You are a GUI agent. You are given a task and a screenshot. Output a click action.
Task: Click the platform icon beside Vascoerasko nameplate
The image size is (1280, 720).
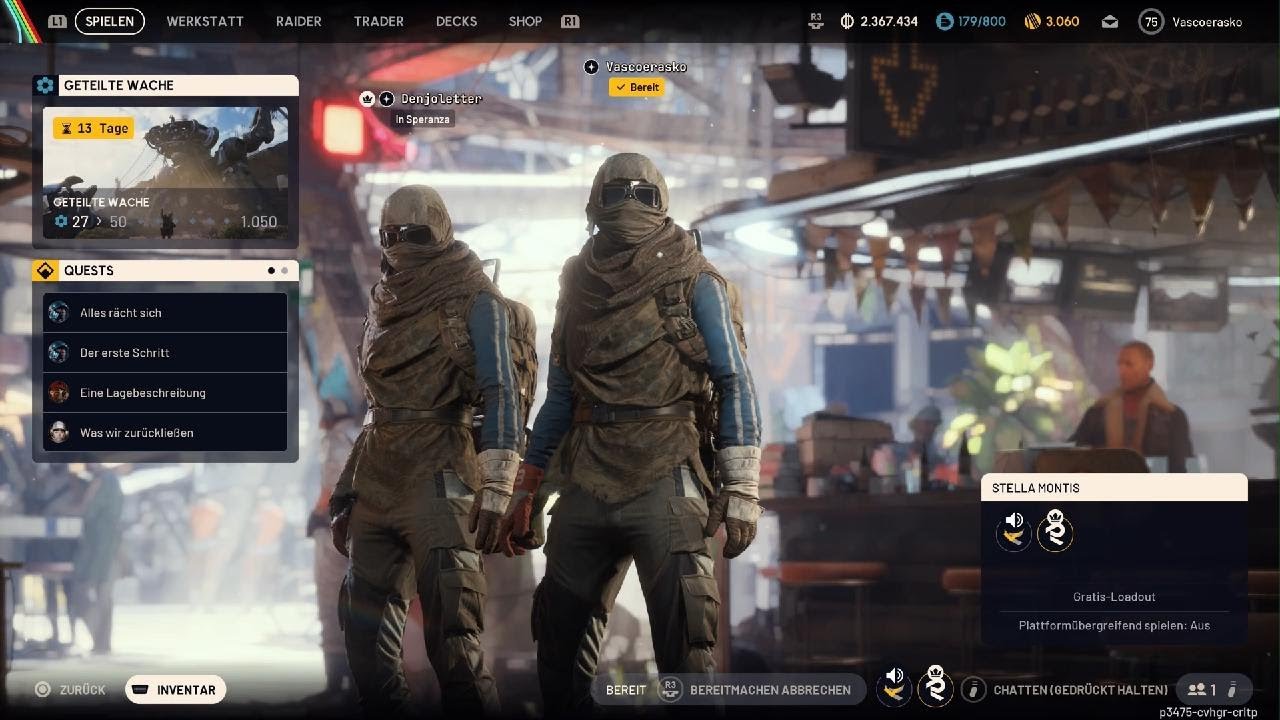click(x=592, y=67)
